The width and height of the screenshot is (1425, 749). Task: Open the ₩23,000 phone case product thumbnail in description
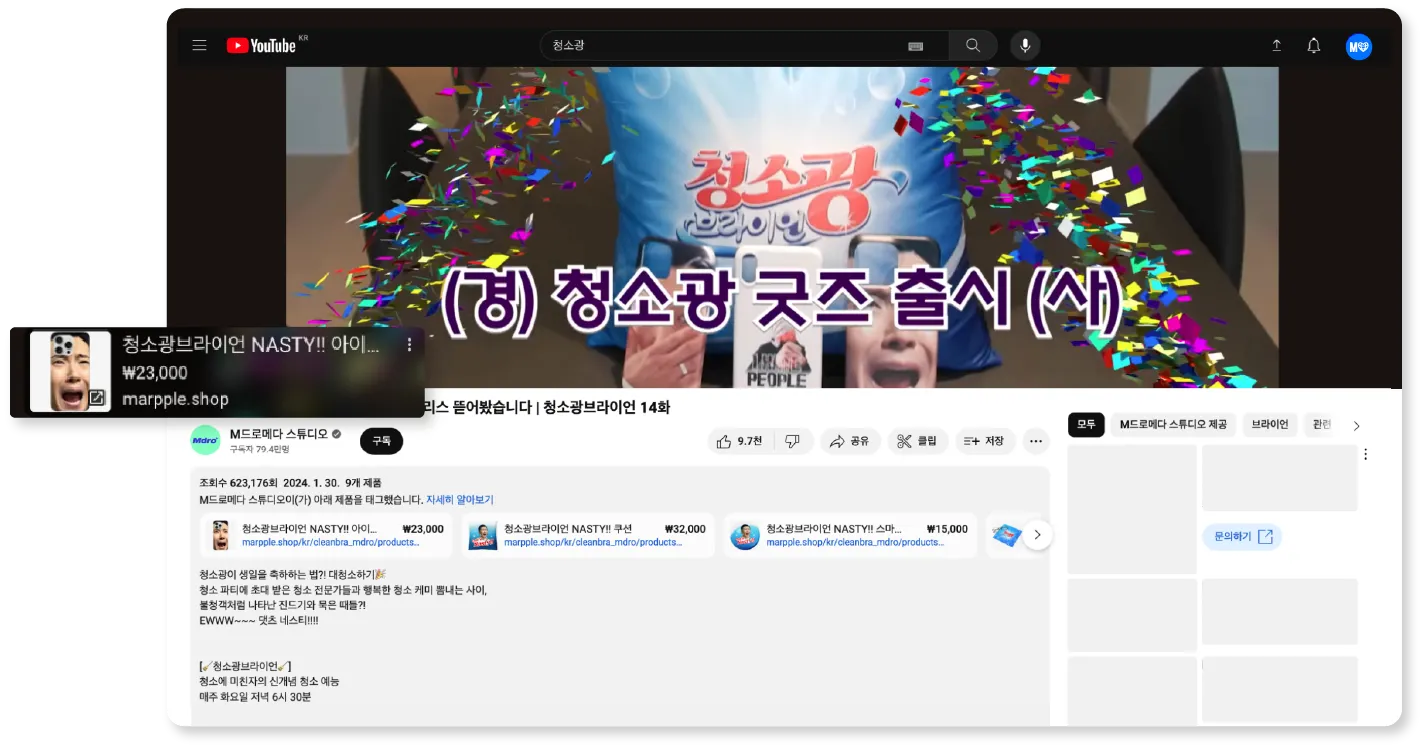pos(220,536)
